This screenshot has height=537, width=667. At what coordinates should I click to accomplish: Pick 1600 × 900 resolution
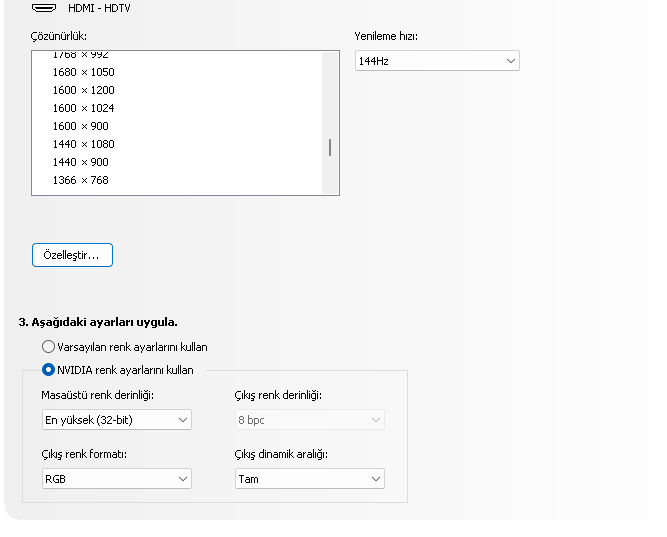tap(80, 126)
